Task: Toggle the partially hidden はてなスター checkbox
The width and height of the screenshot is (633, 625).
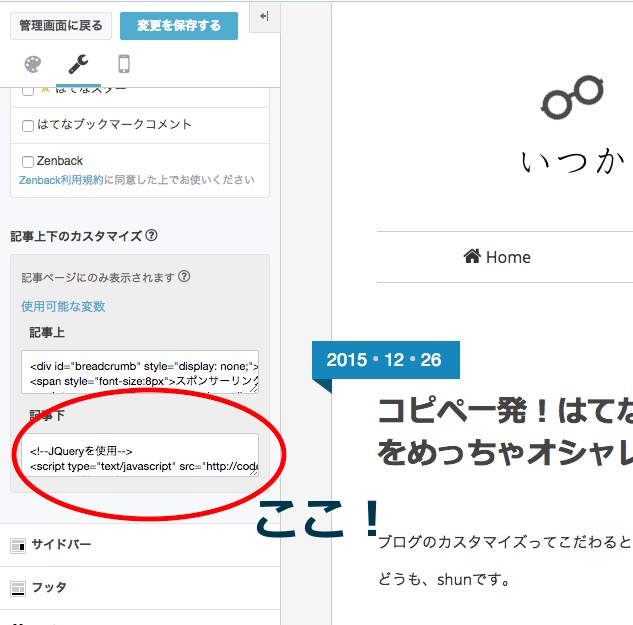Action: [x=28, y=91]
